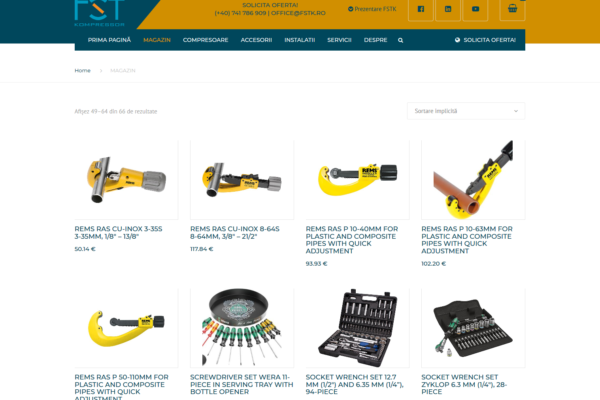Open the YouTube channel icon

click(475, 9)
